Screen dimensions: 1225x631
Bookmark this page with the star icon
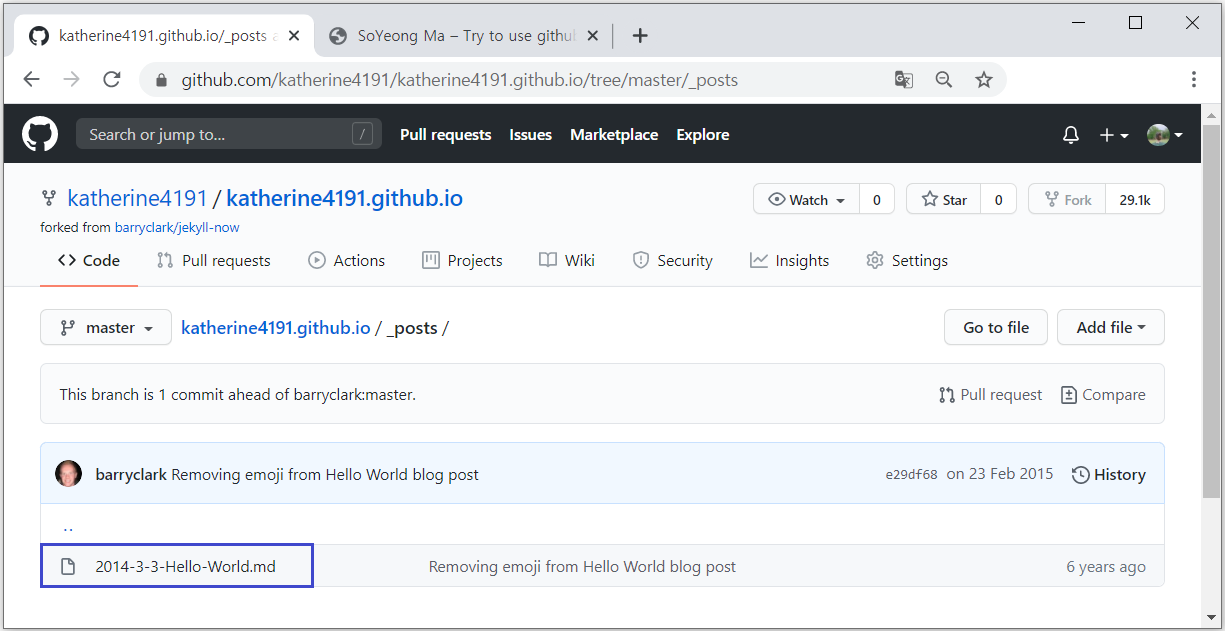[984, 80]
